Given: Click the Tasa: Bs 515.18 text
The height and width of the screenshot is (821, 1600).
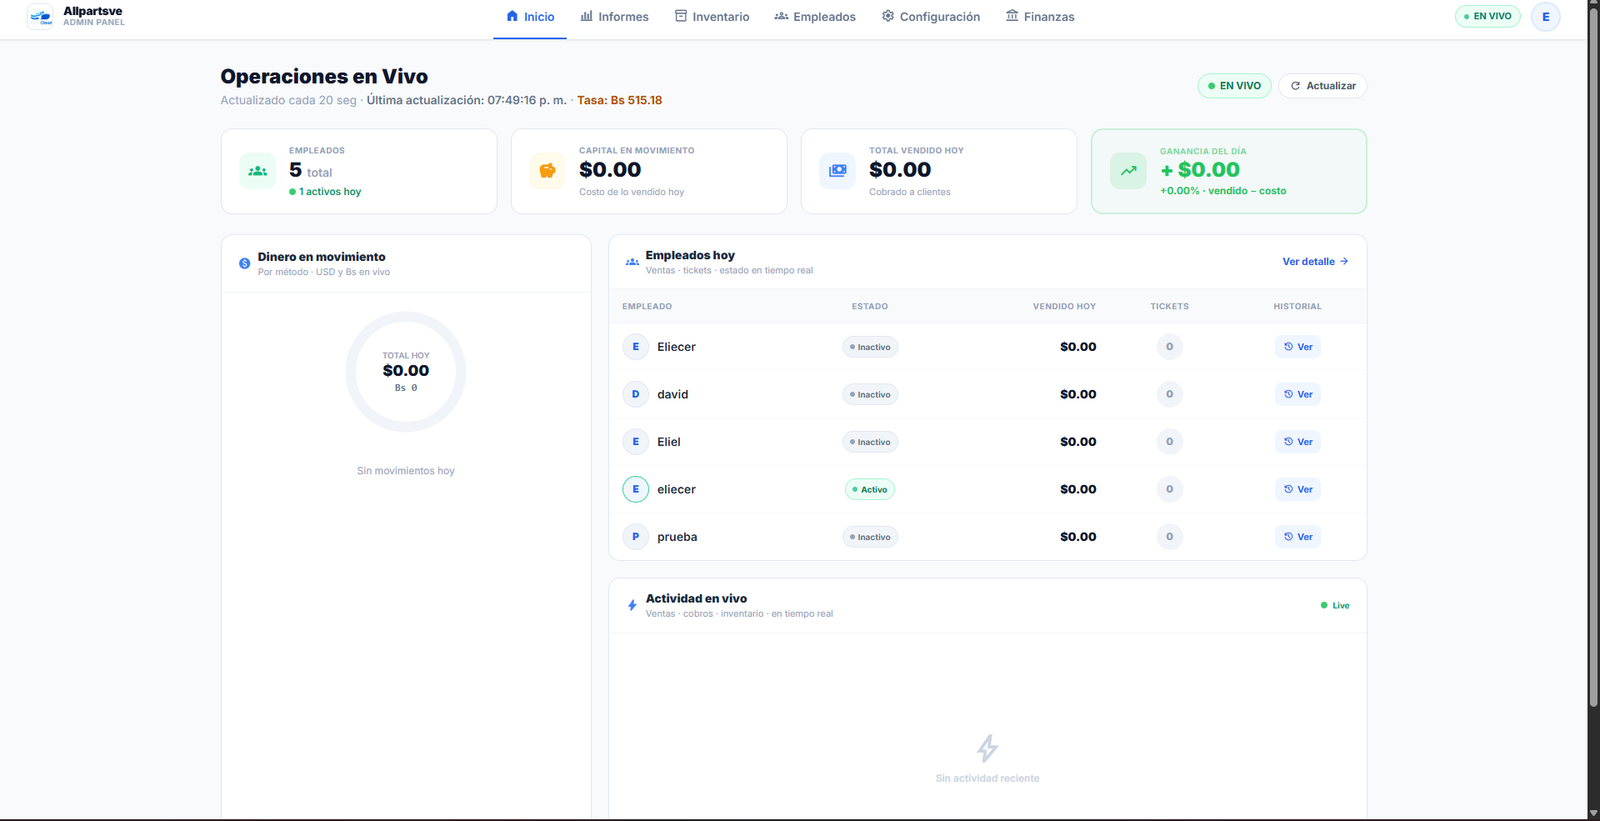Looking at the screenshot, I should [619, 100].
